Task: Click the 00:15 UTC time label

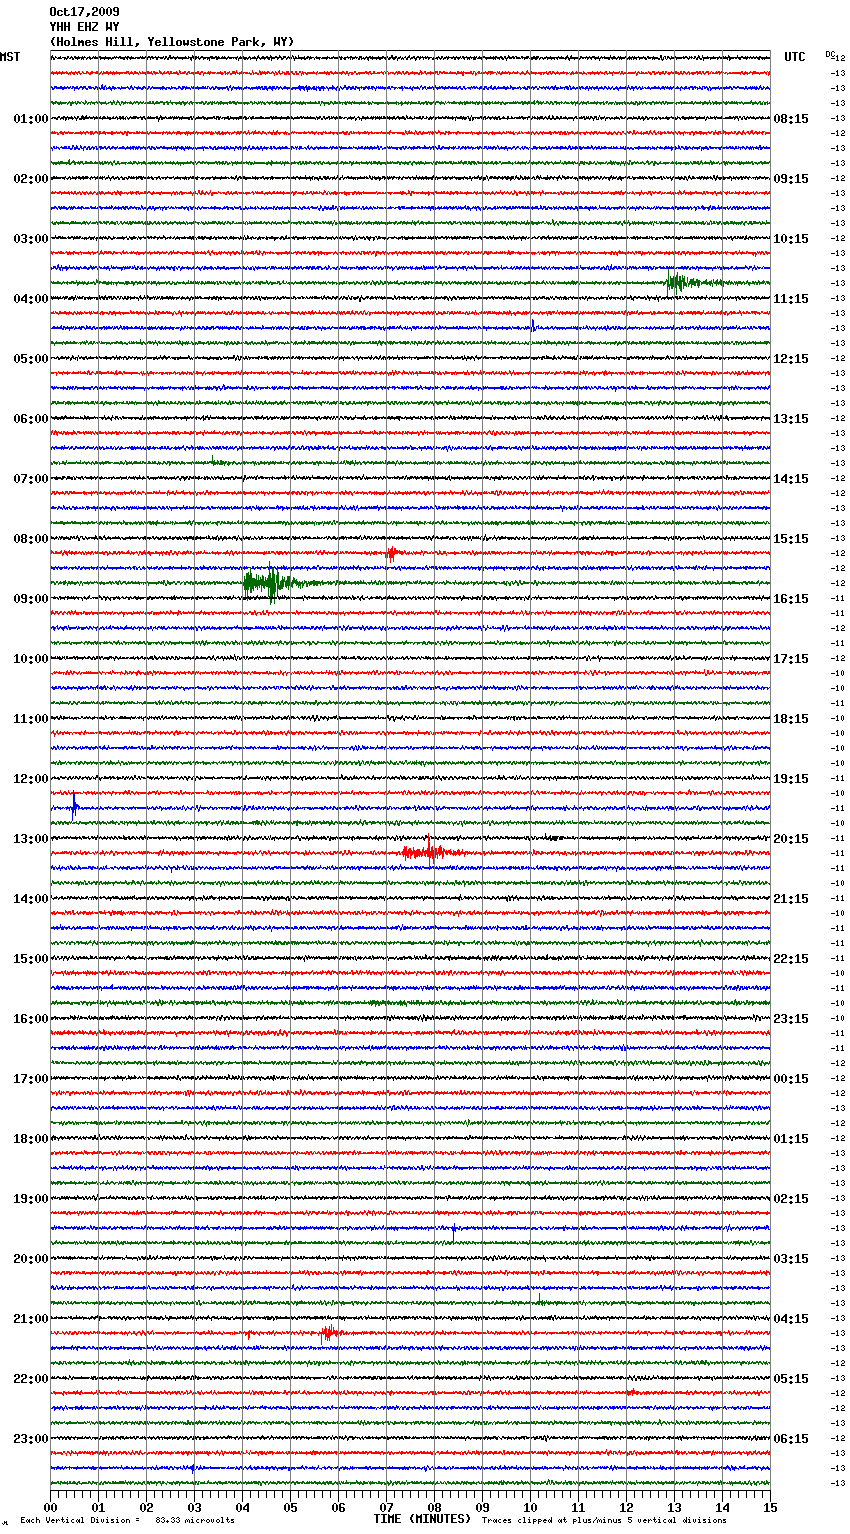Action: 791,1079
